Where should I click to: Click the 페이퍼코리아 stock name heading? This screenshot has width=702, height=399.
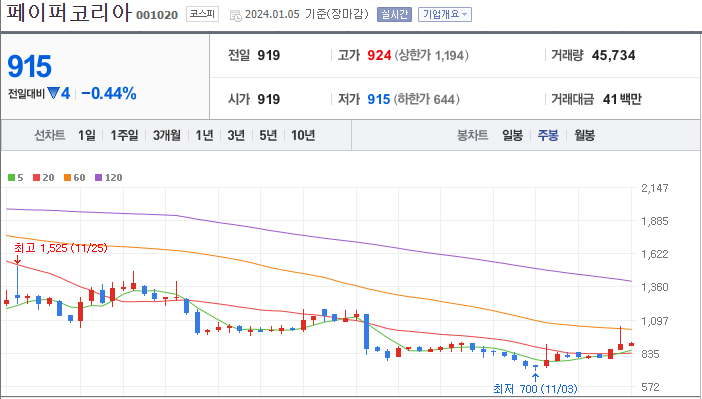coord(69,13)
